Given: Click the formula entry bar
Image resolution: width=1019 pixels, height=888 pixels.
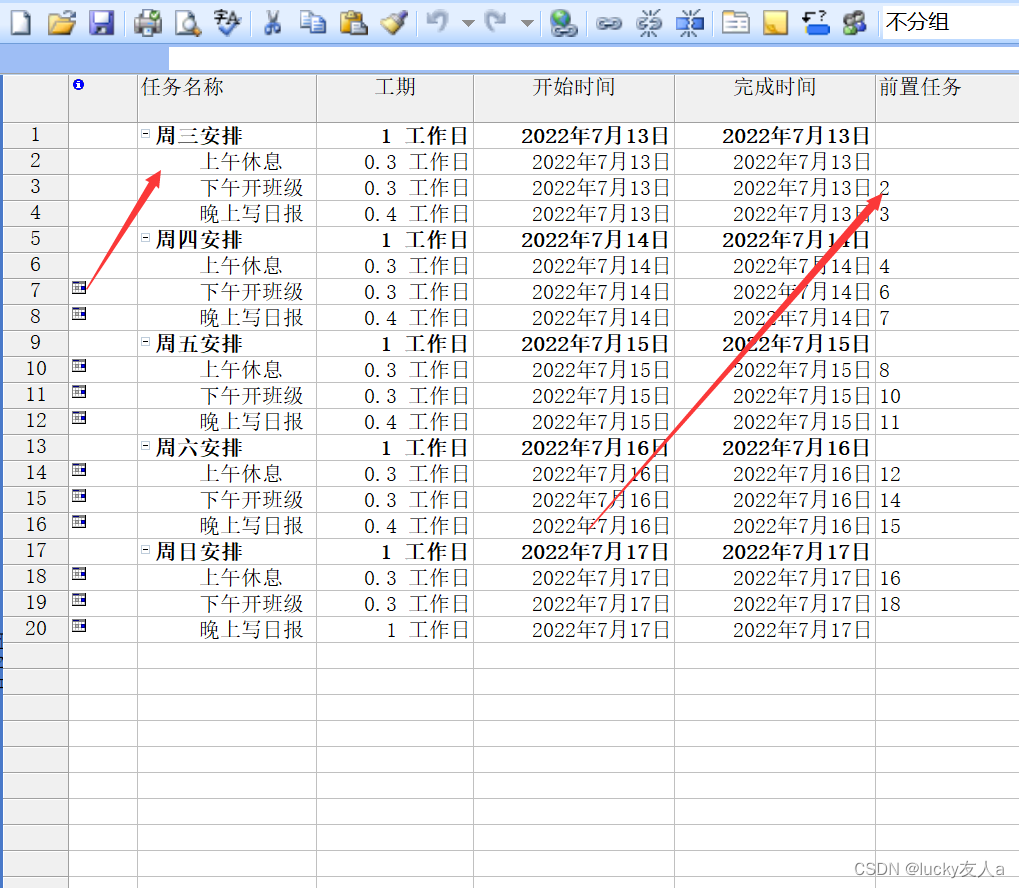Looking at the screenshot, I should 593,59.
